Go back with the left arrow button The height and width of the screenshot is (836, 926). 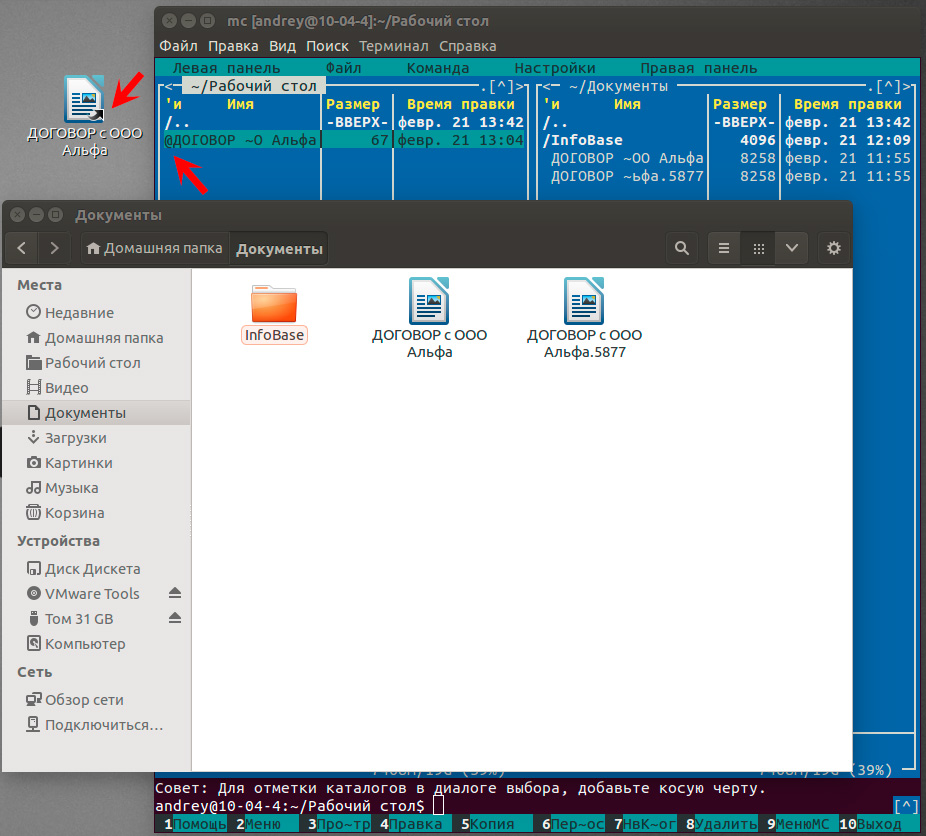tap(23, 248)
